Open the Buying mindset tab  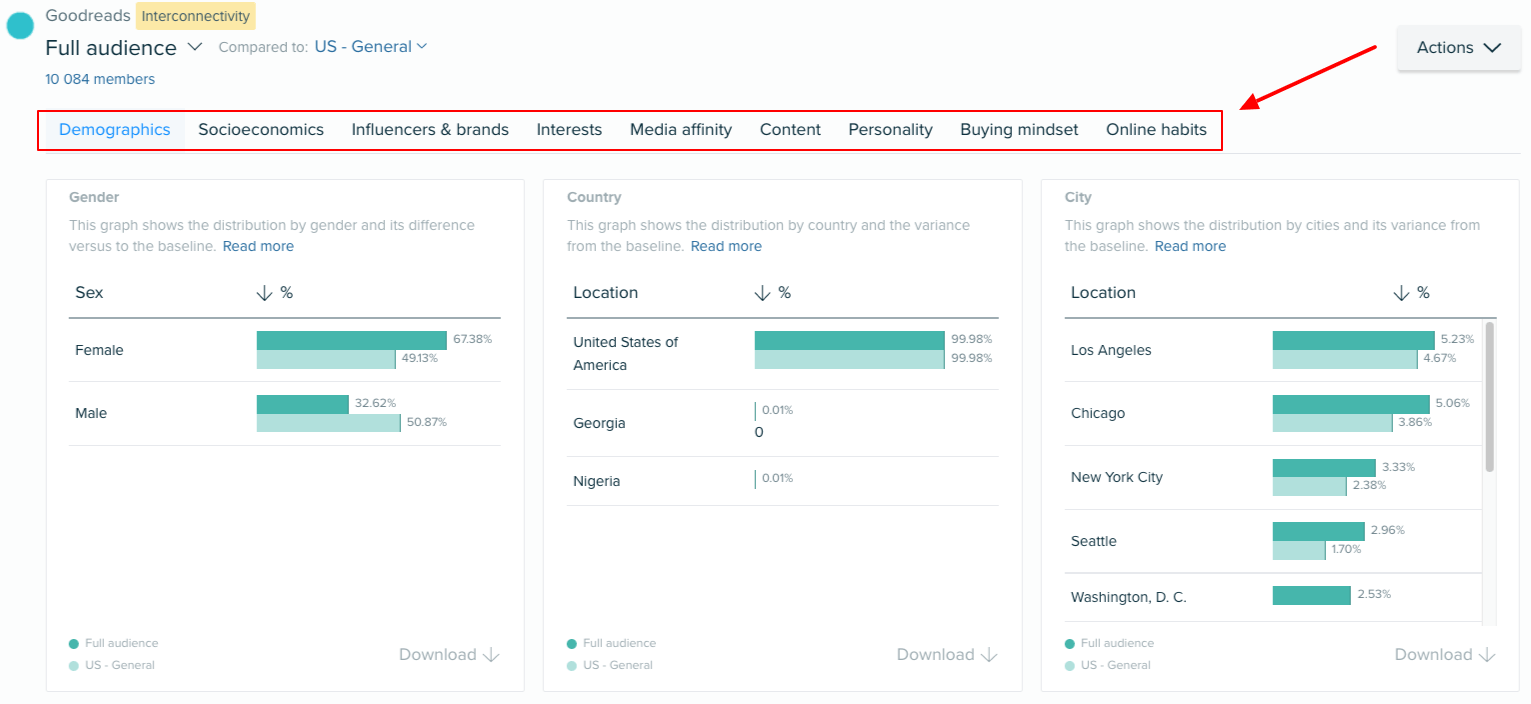tap(1019, 129)
